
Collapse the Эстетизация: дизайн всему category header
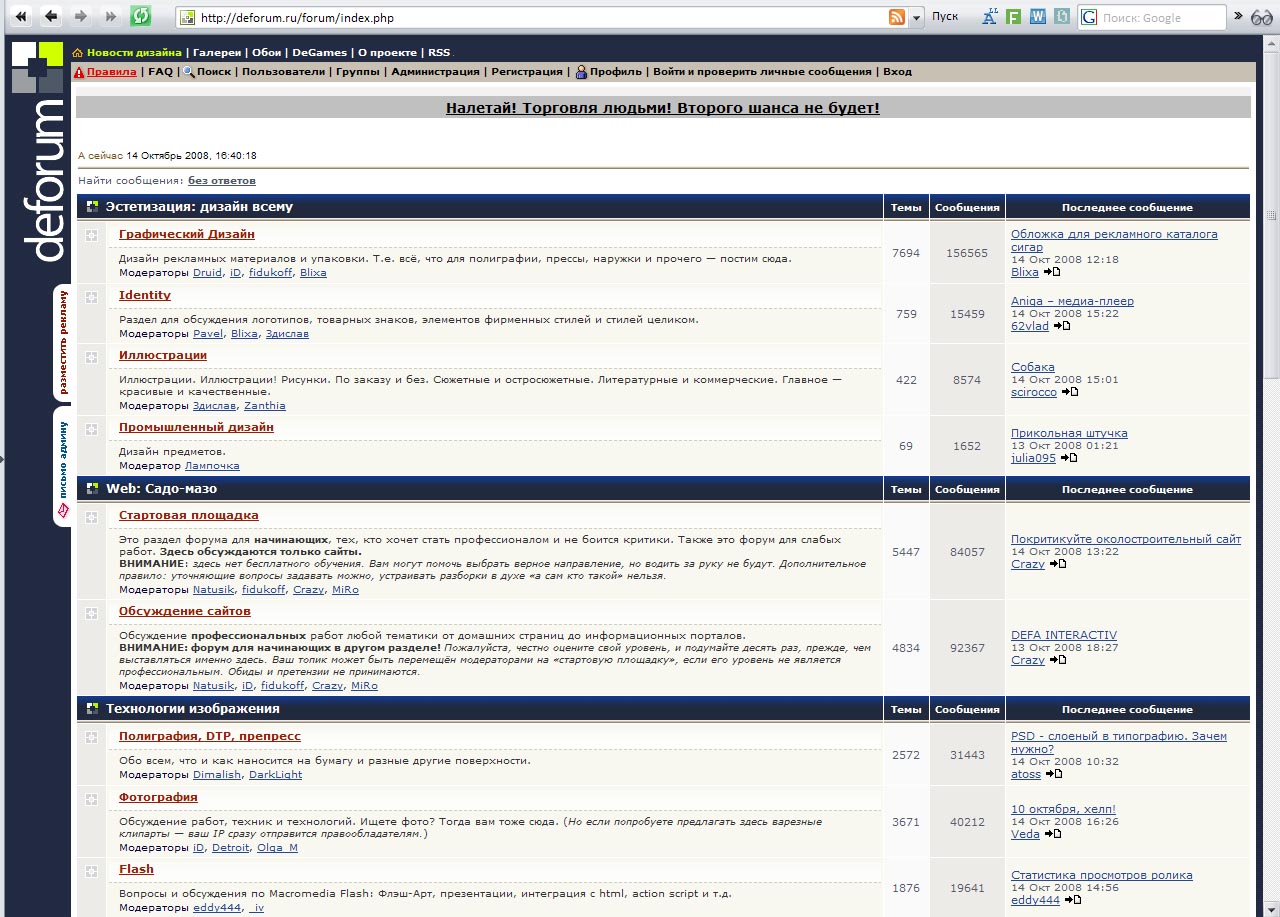pyautogui.click(x=92, y=207)
